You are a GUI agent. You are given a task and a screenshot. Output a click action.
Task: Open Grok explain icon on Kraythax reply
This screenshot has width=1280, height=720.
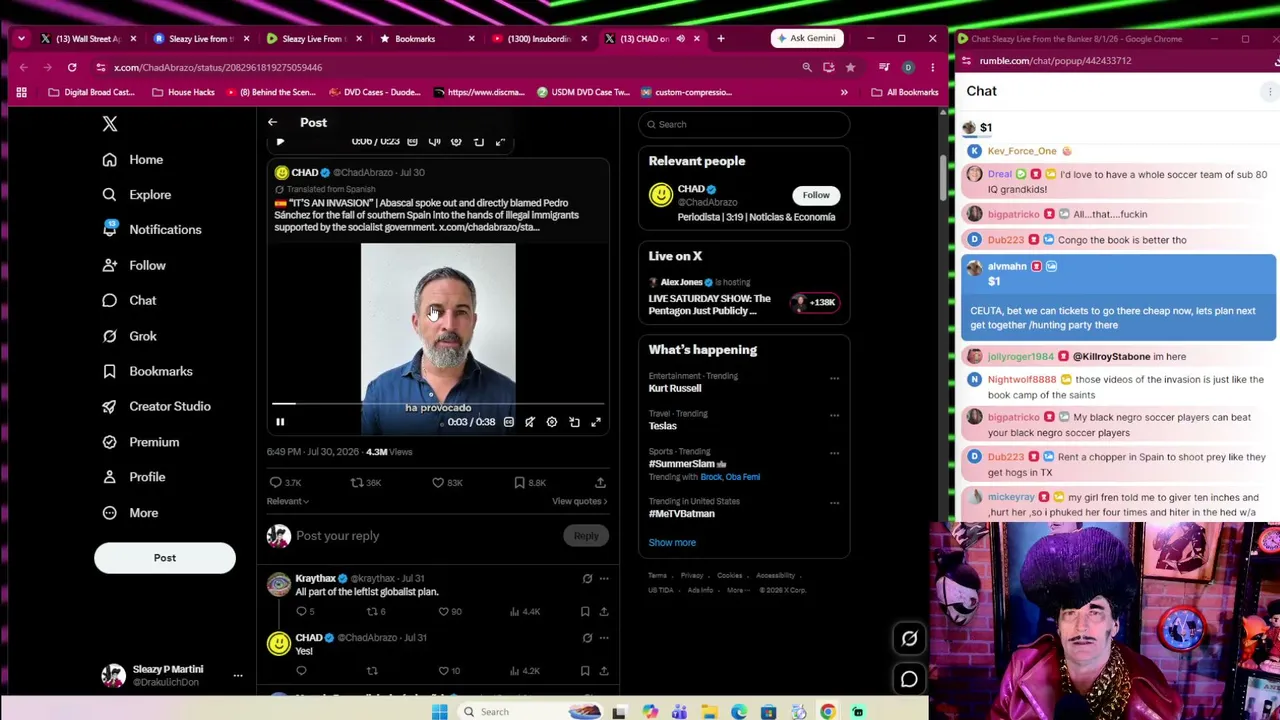coord(587,578)
